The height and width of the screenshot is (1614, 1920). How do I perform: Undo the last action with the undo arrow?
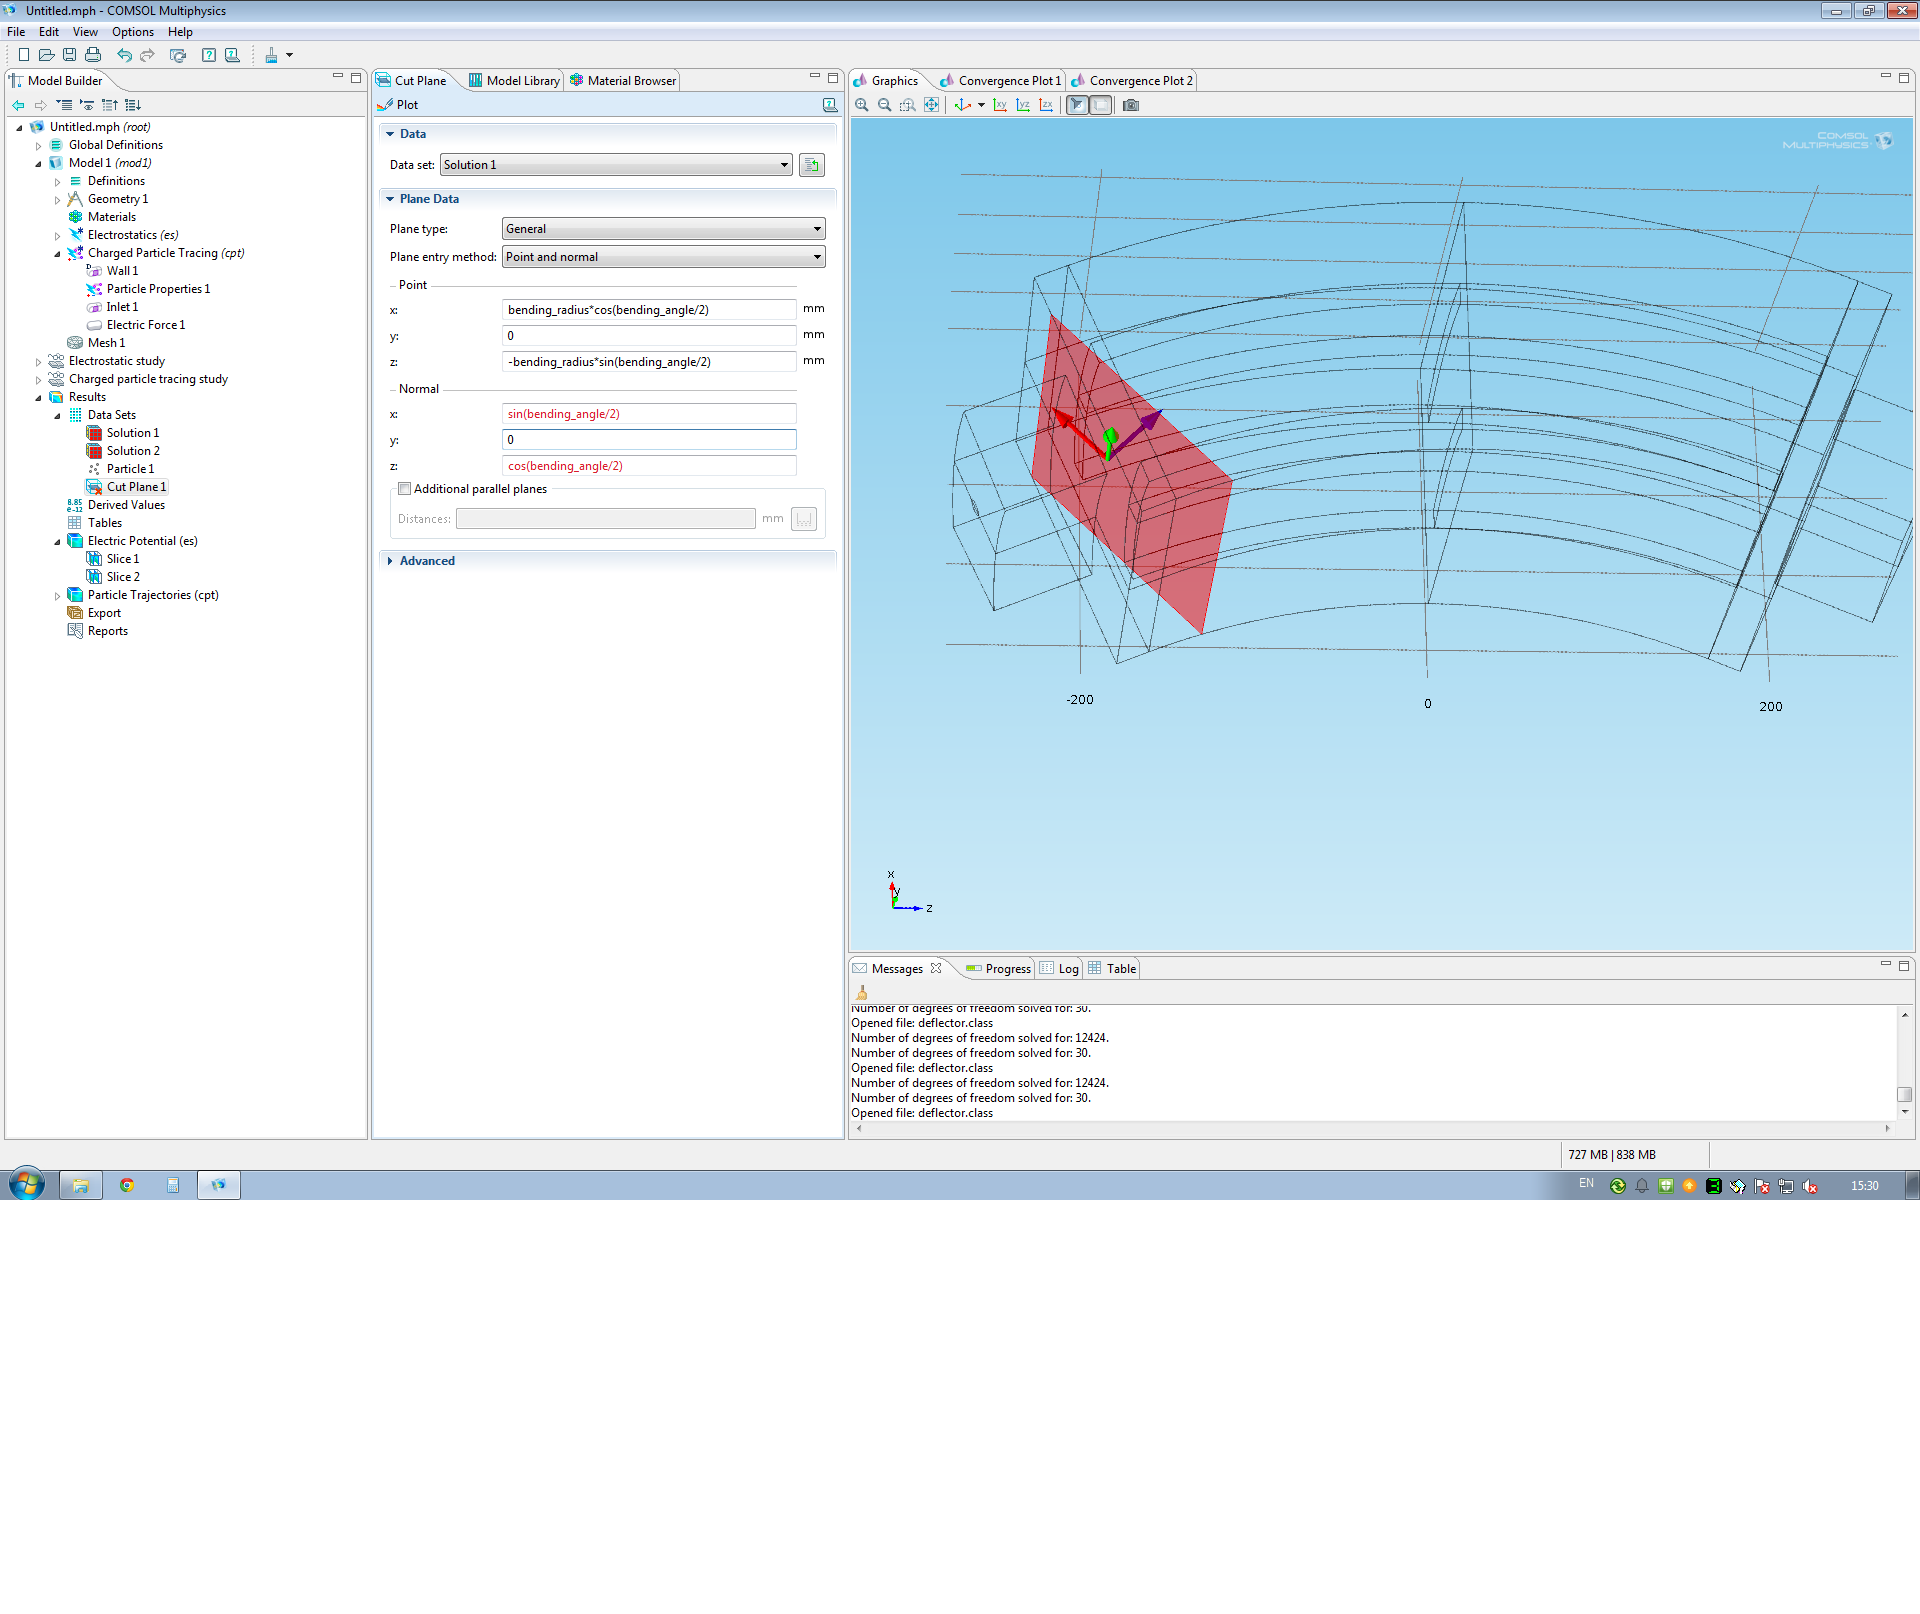pos(124,55)
